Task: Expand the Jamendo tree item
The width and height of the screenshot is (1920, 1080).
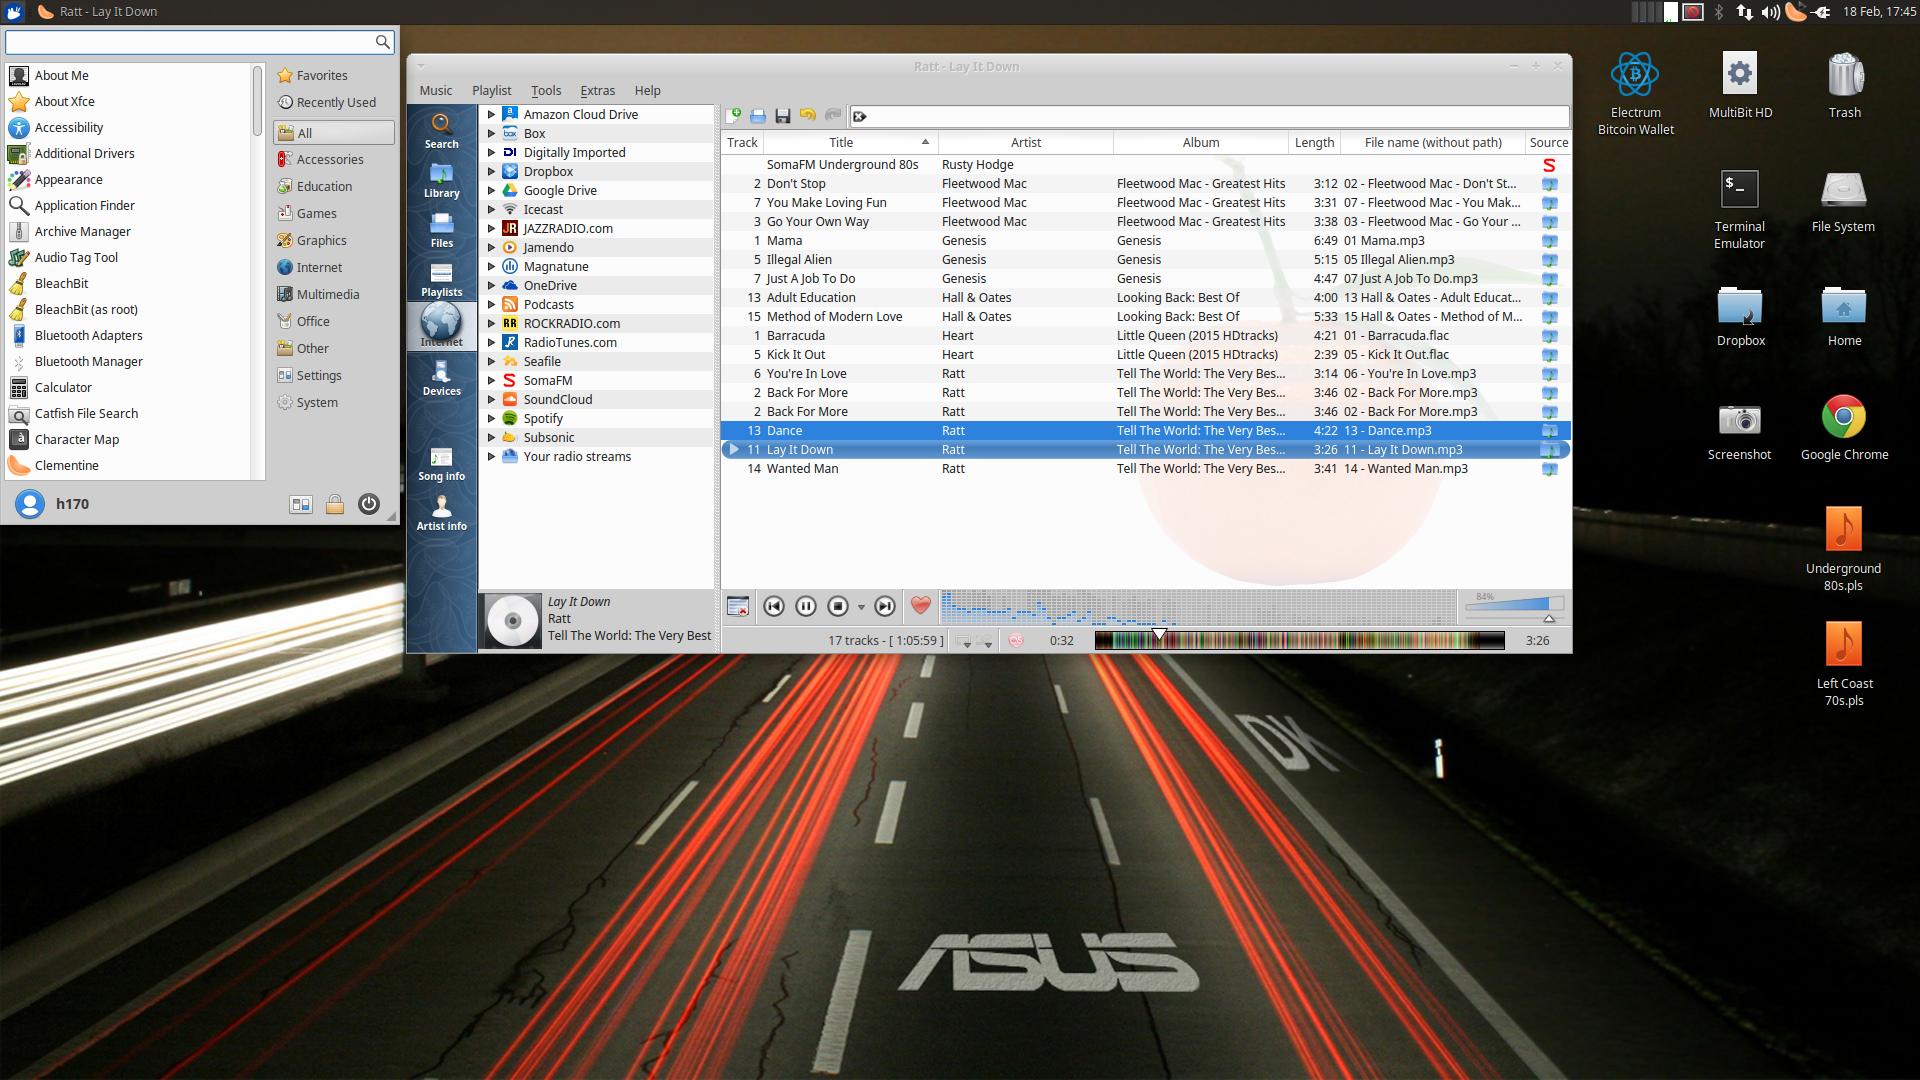Action: tap(491, 247)
